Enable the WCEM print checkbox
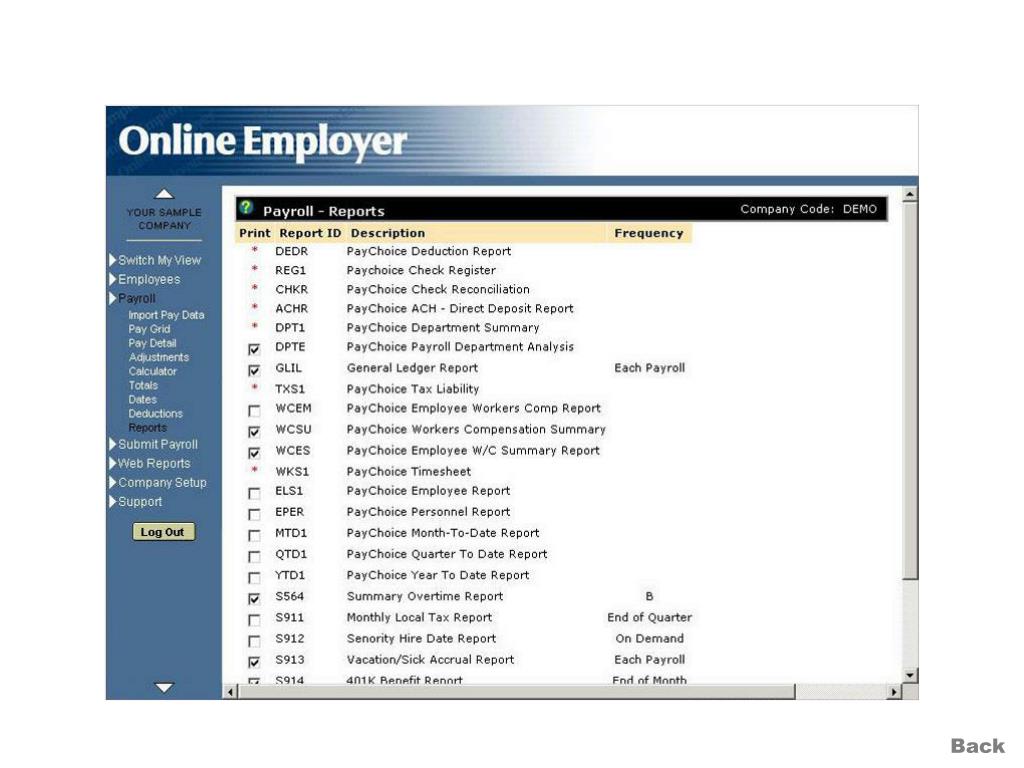1024x768 pixels. [254, 411]
